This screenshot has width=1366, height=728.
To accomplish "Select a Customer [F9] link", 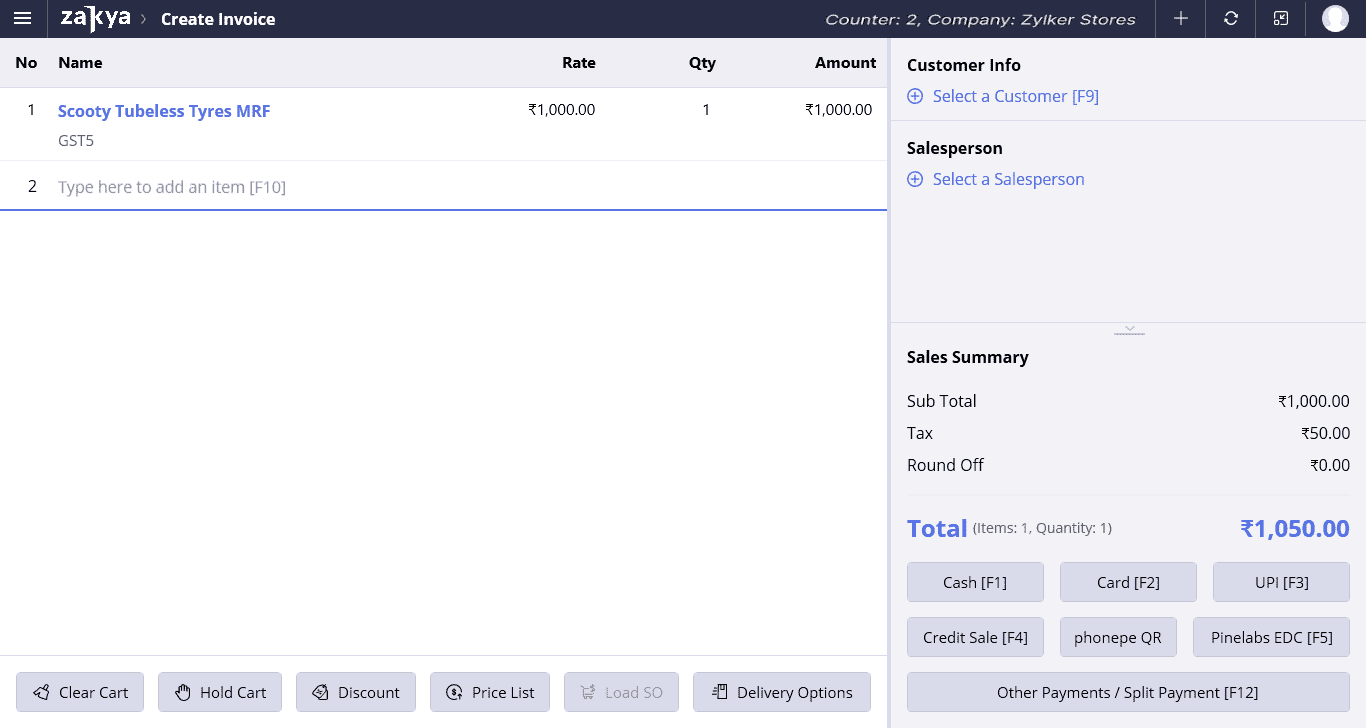I will click(x=1016, y=97).
